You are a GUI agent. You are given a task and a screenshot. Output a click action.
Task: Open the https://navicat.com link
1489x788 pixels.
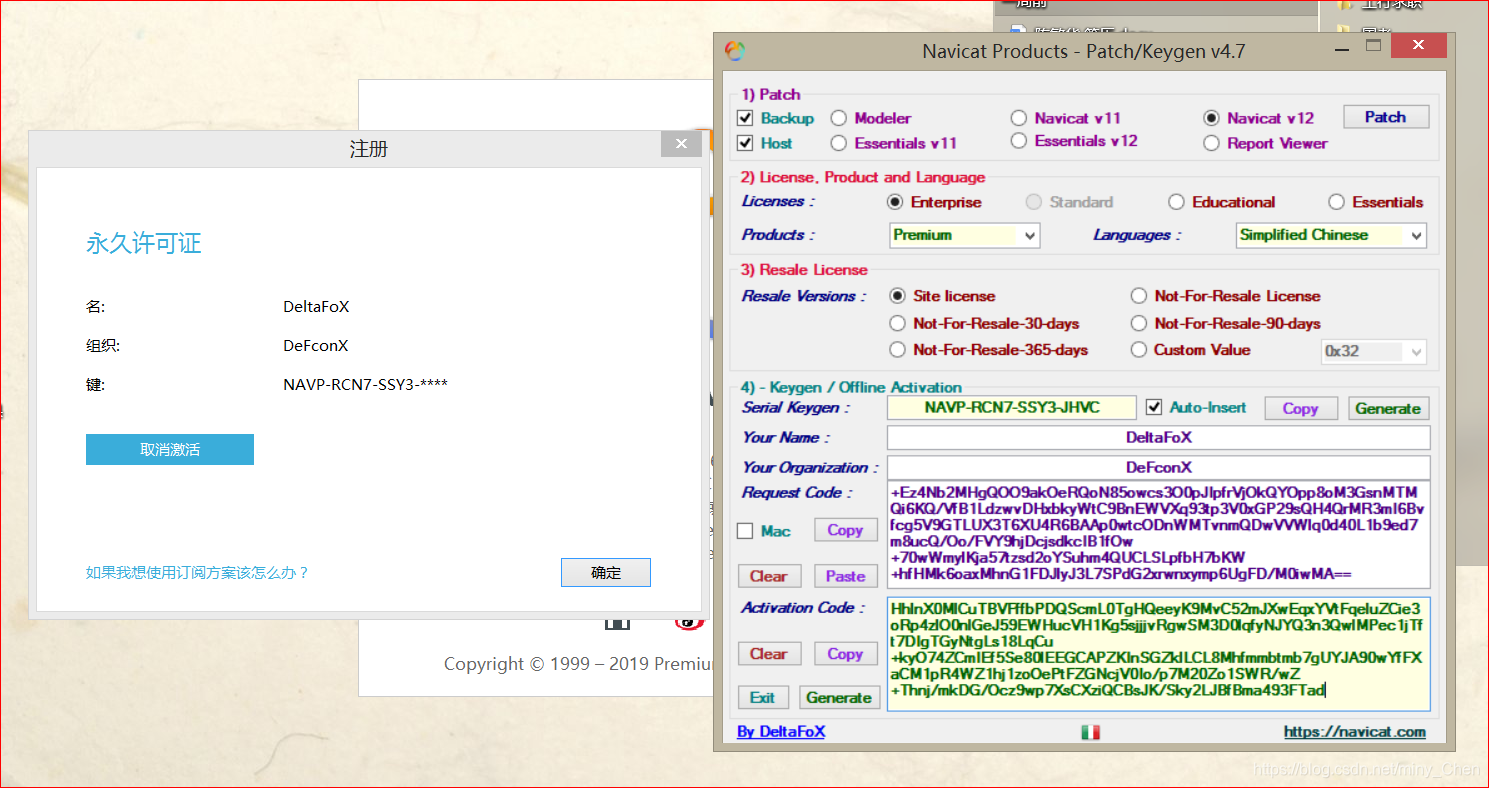(x=1355, y=732)
